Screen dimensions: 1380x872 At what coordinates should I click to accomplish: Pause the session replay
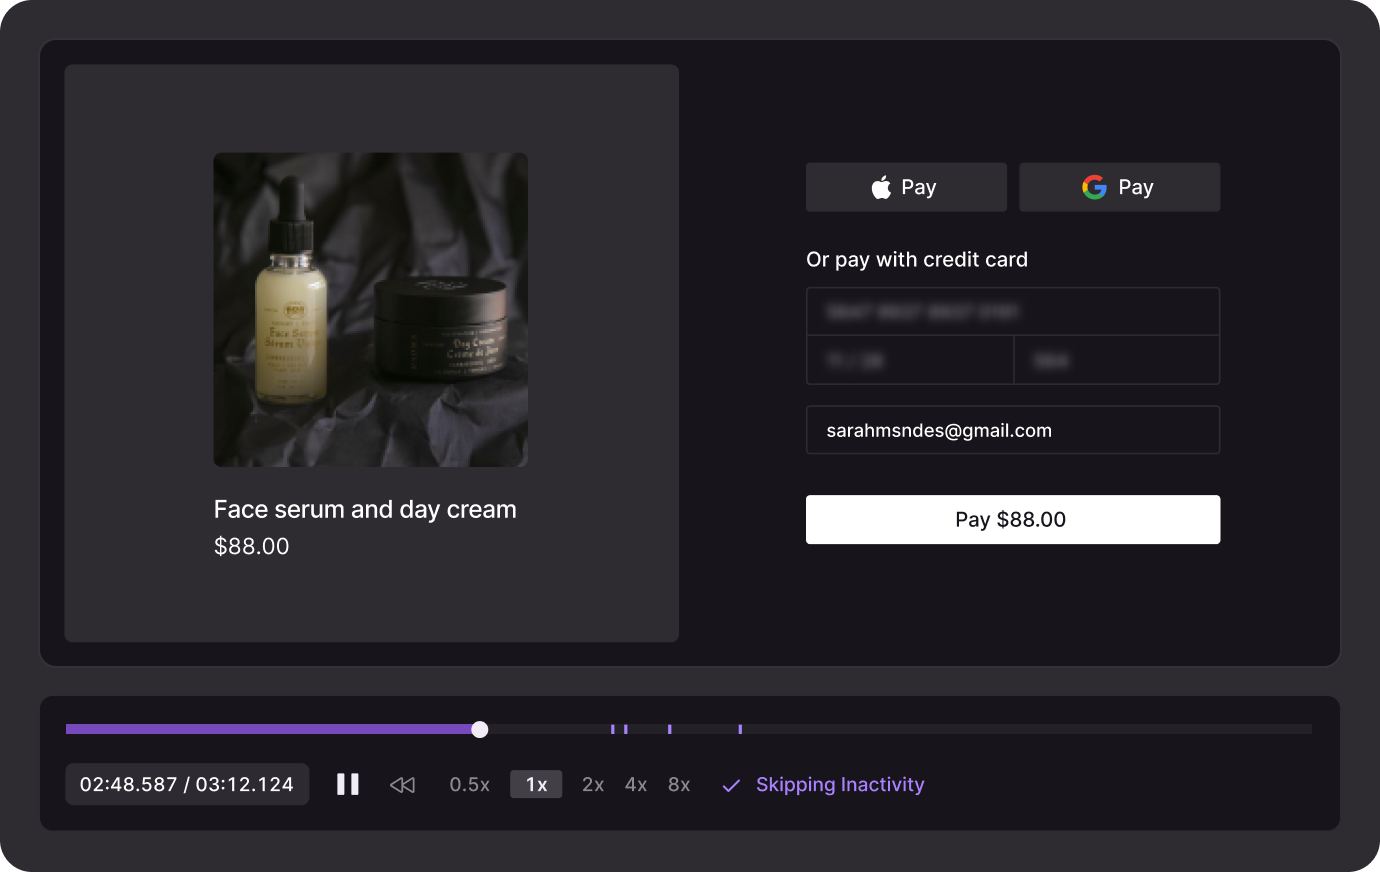point(347,784)
